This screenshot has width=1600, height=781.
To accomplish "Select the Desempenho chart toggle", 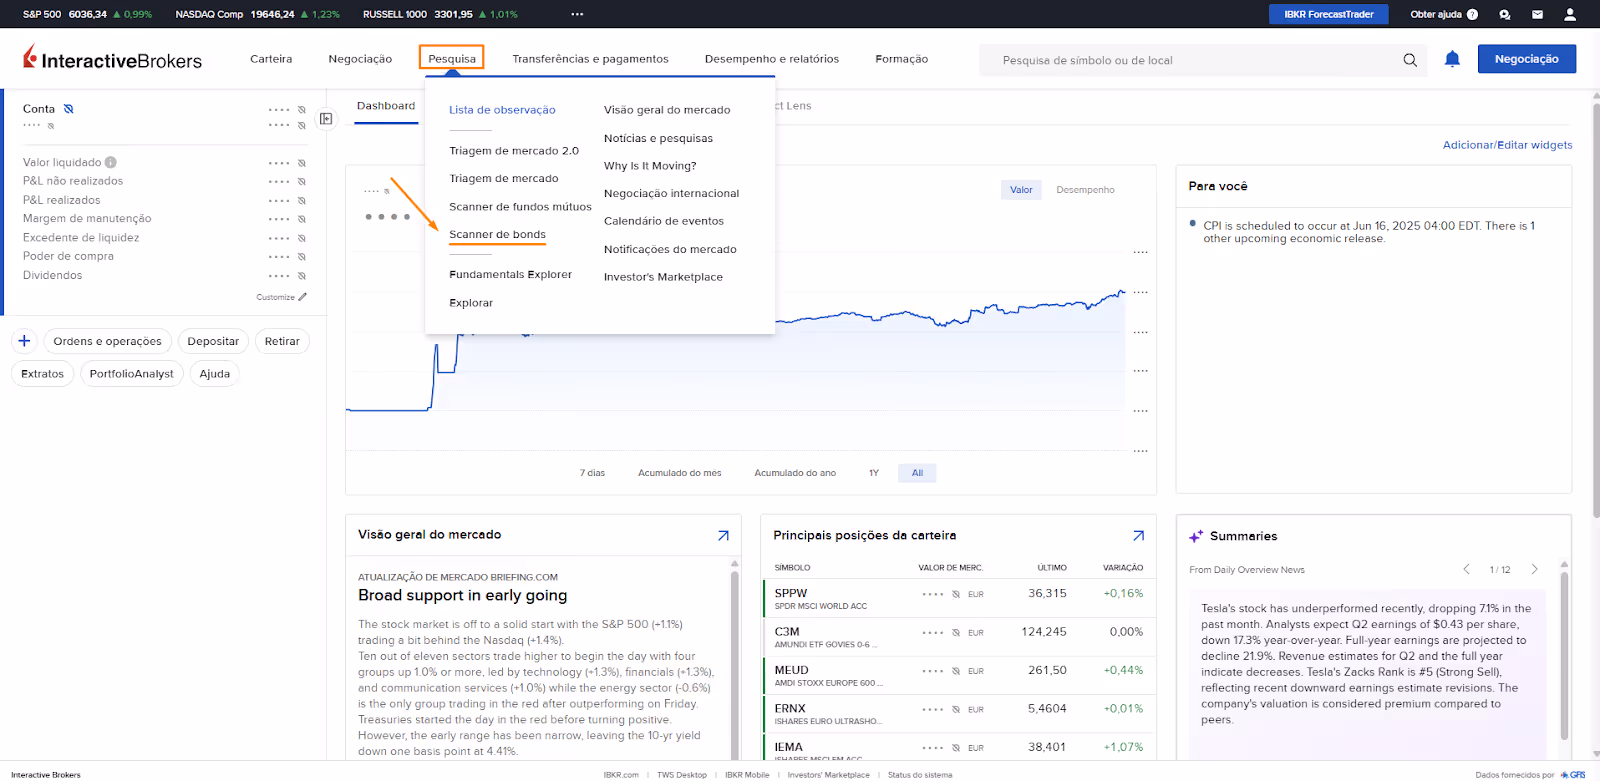I will pos(1085,190).
